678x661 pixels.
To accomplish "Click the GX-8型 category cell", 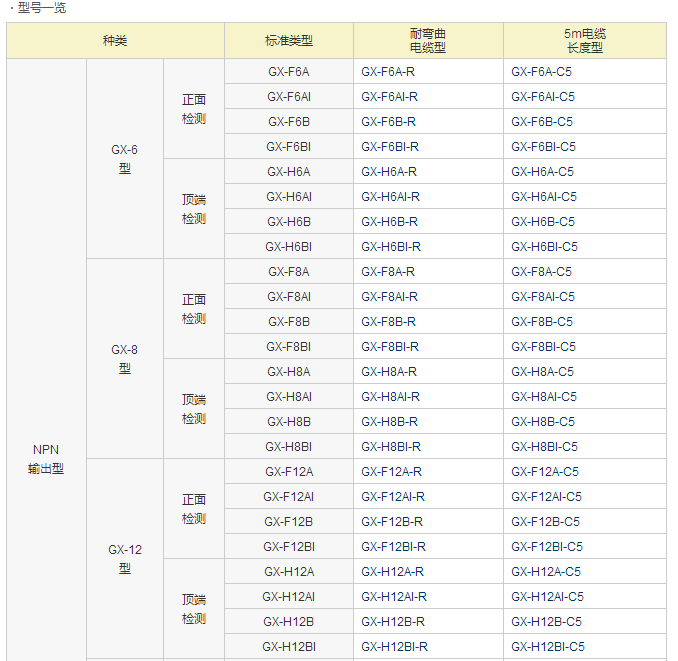I will [x=125, y=359].
